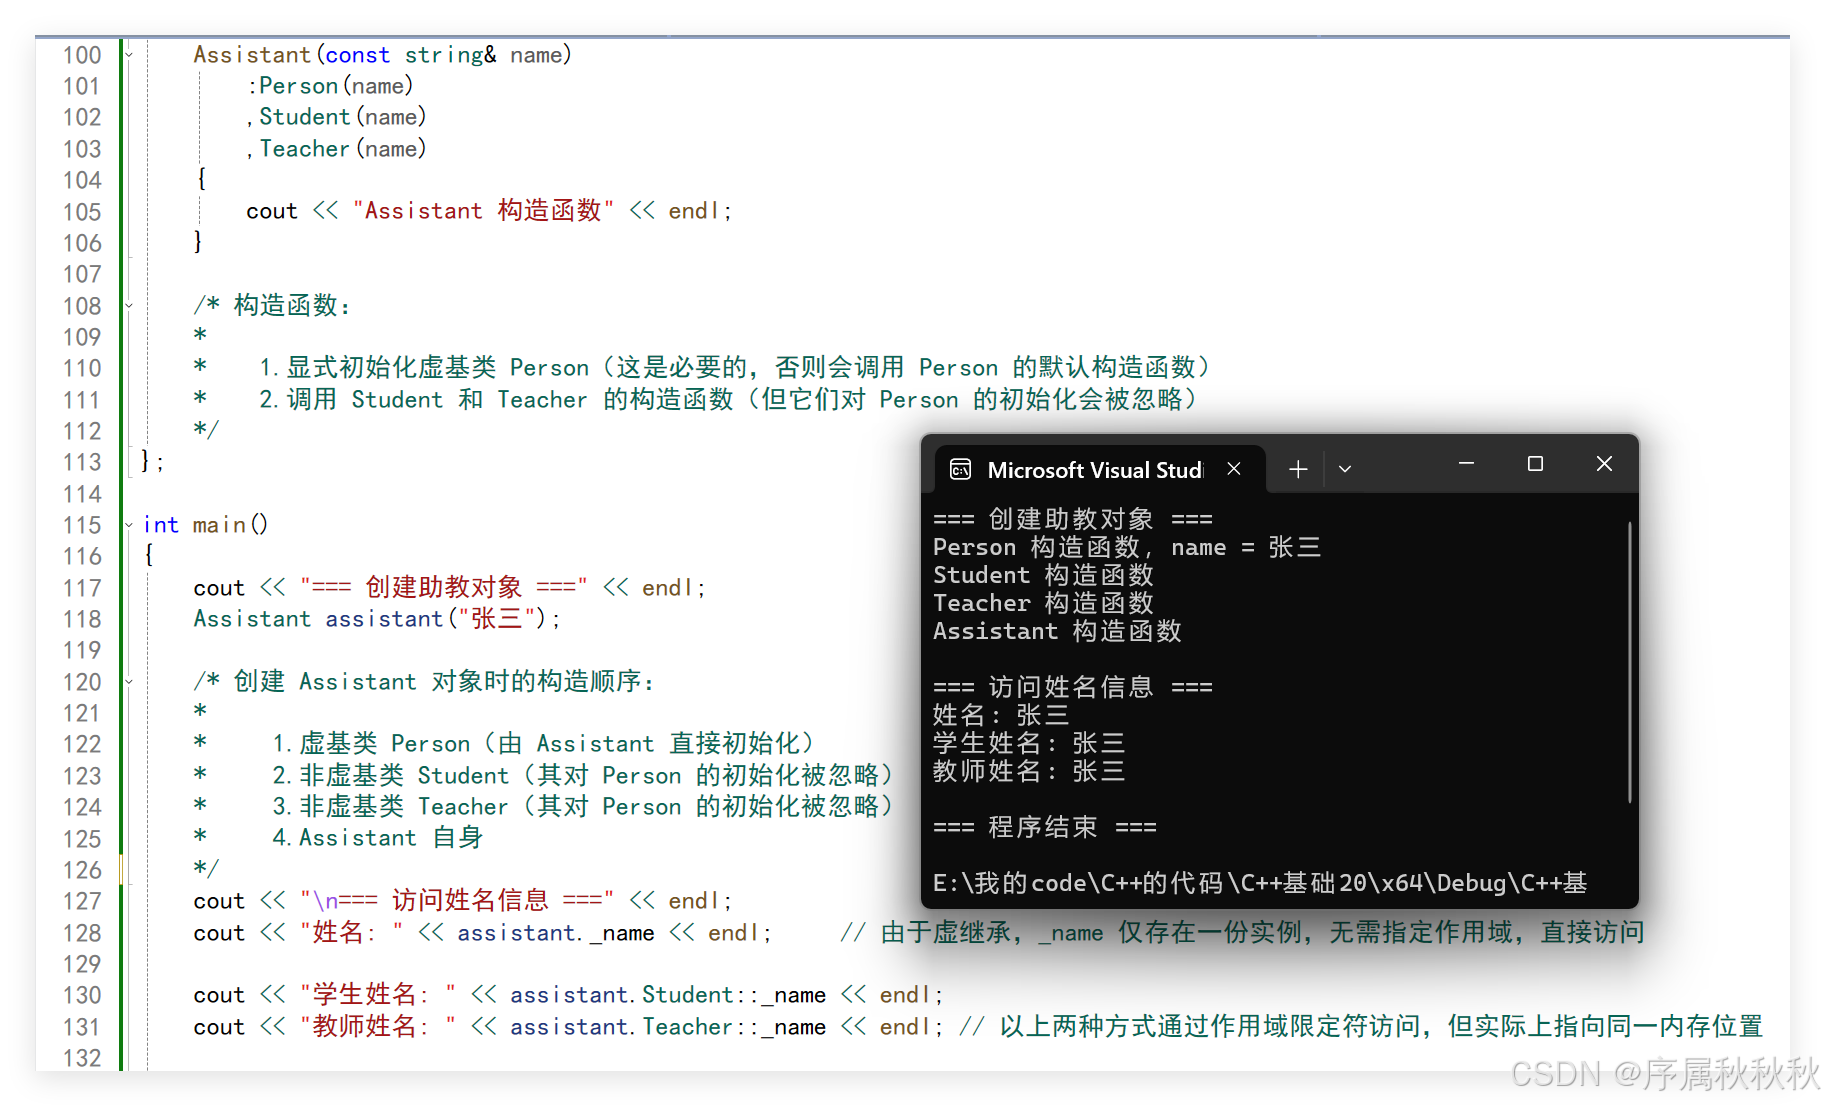Click line number 118 in the gutter

coord(82,619)
